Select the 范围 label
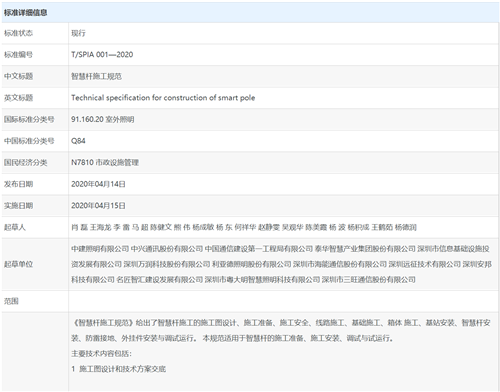The height and width of the screenshot is (392, 500). point(11,301)
